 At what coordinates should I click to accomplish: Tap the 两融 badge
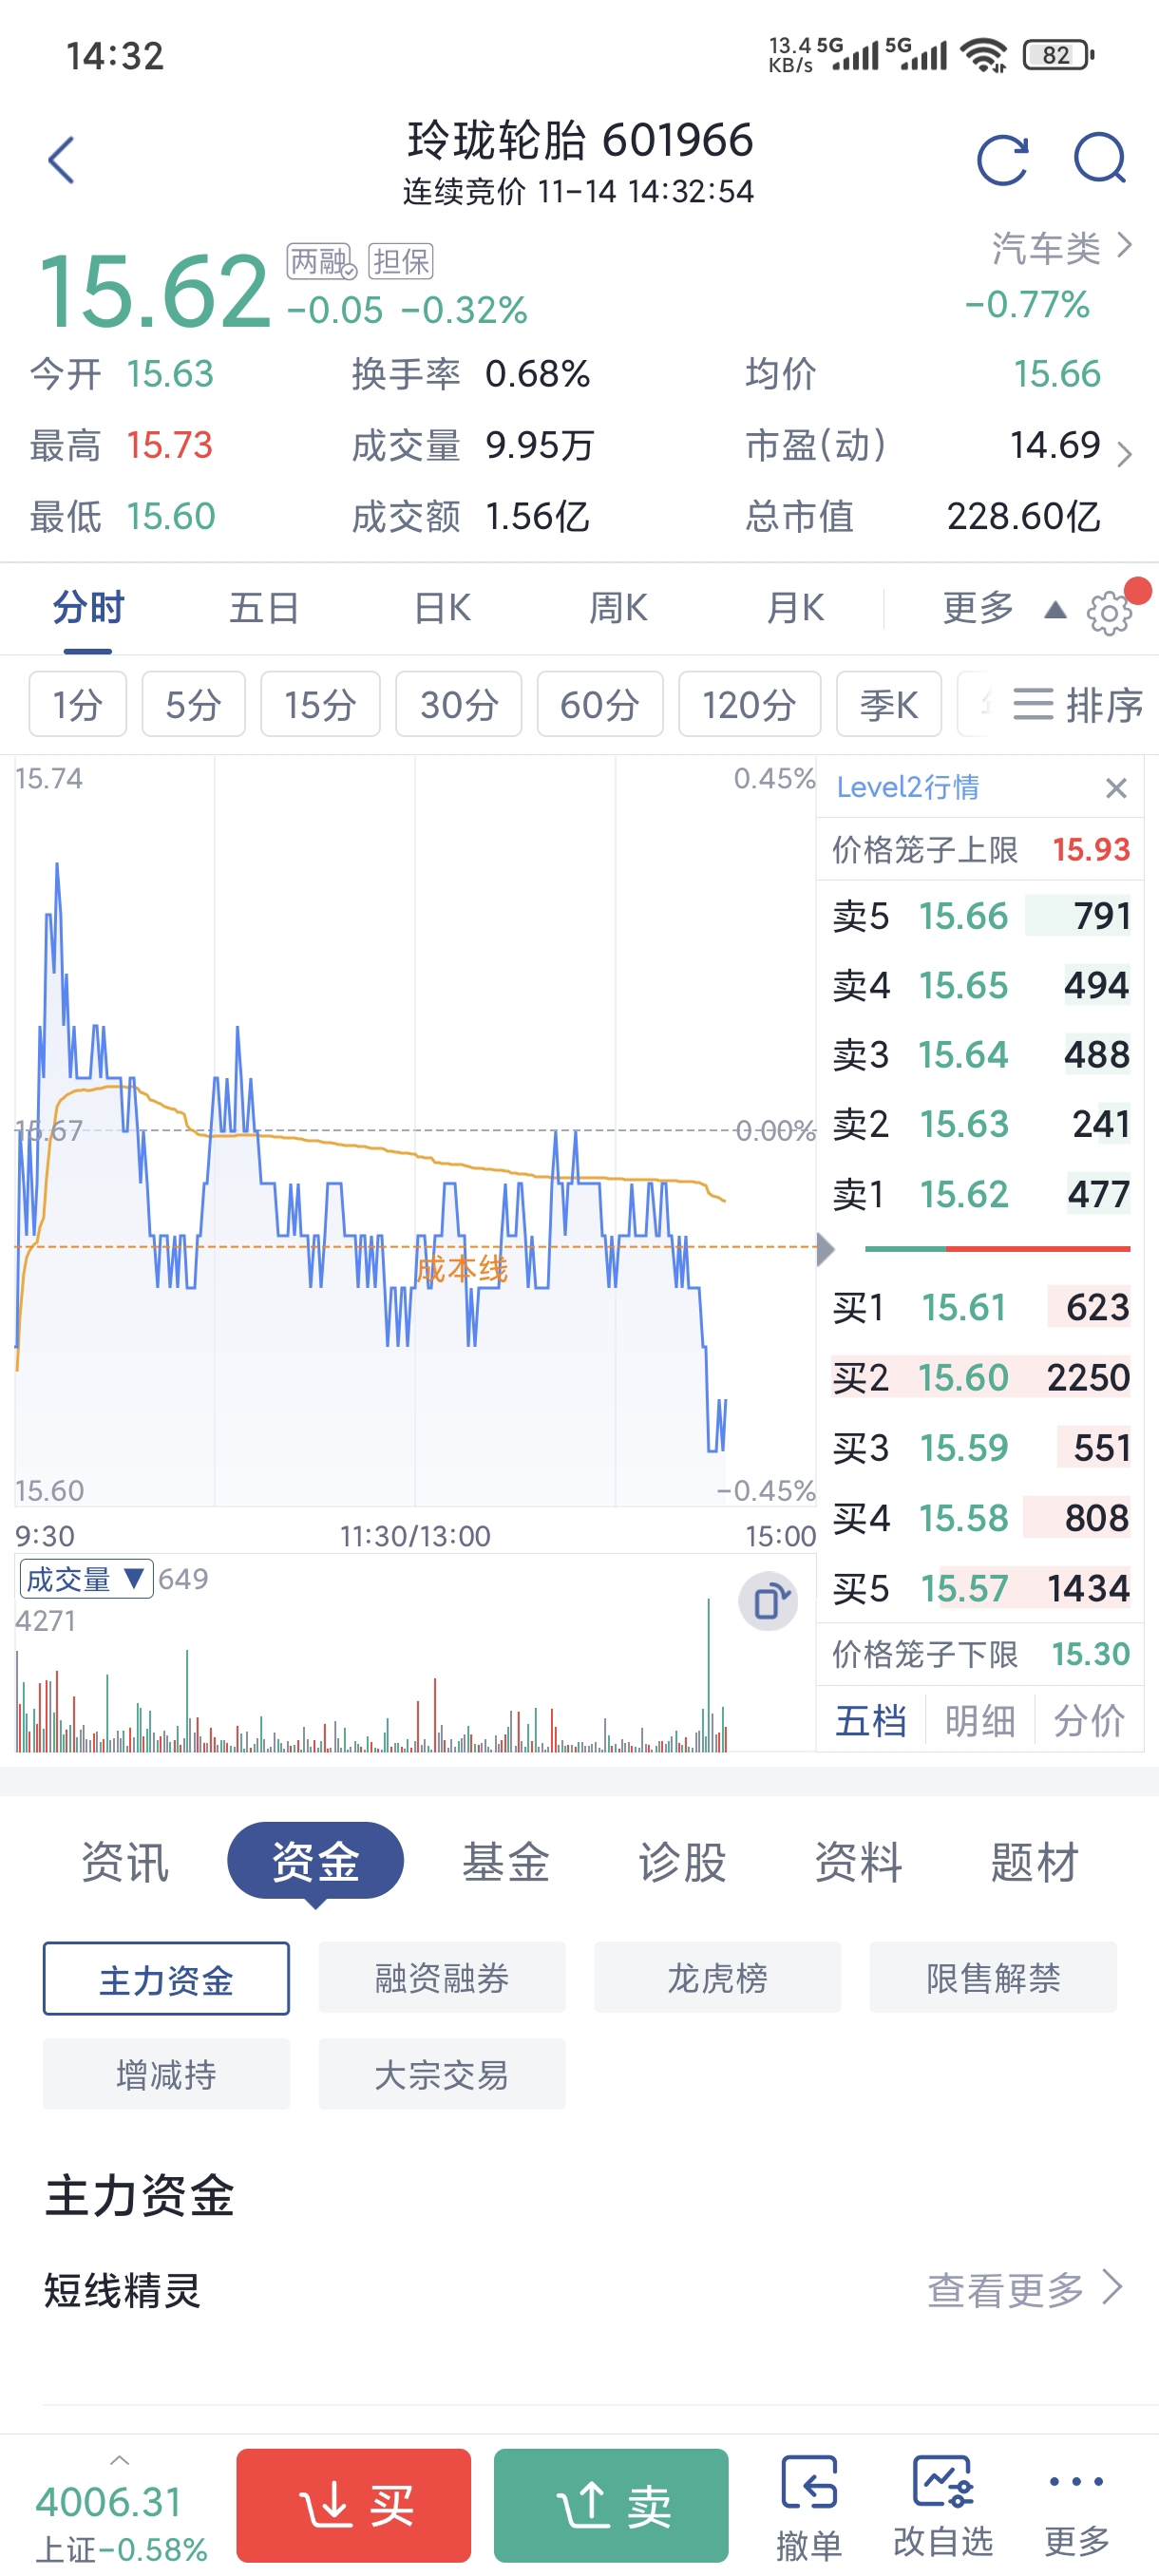(320, 262)
